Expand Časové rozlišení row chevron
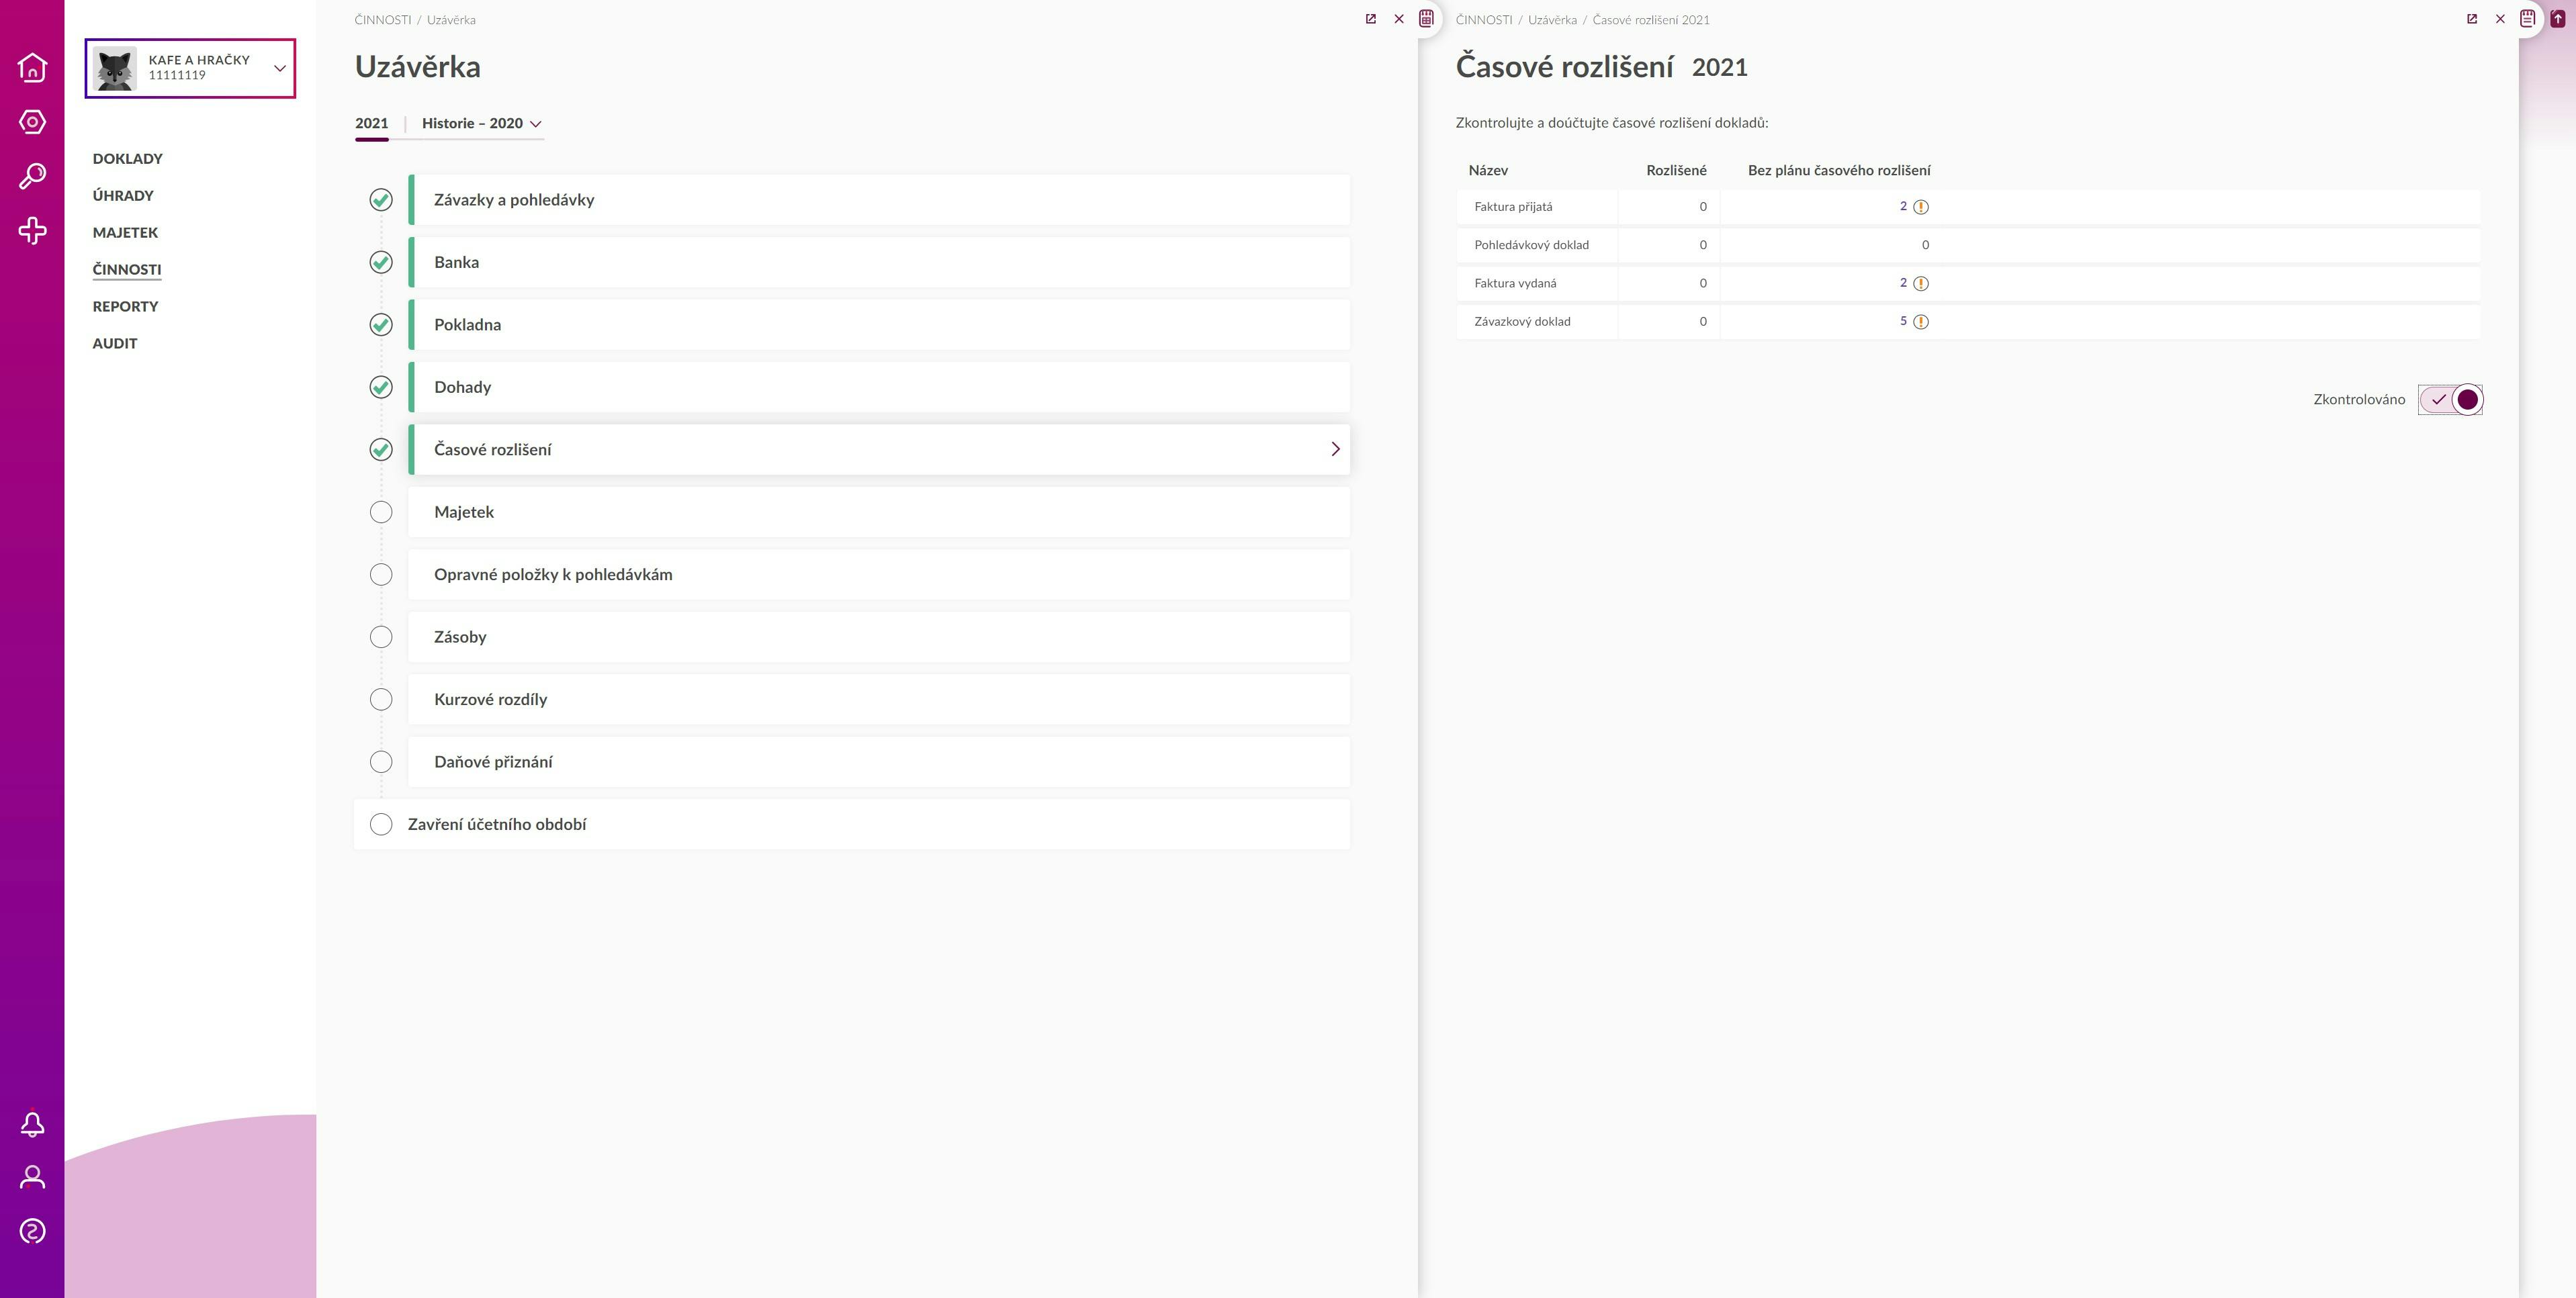Screen dimensions: 2576x1298 (x=1335, y=450)
